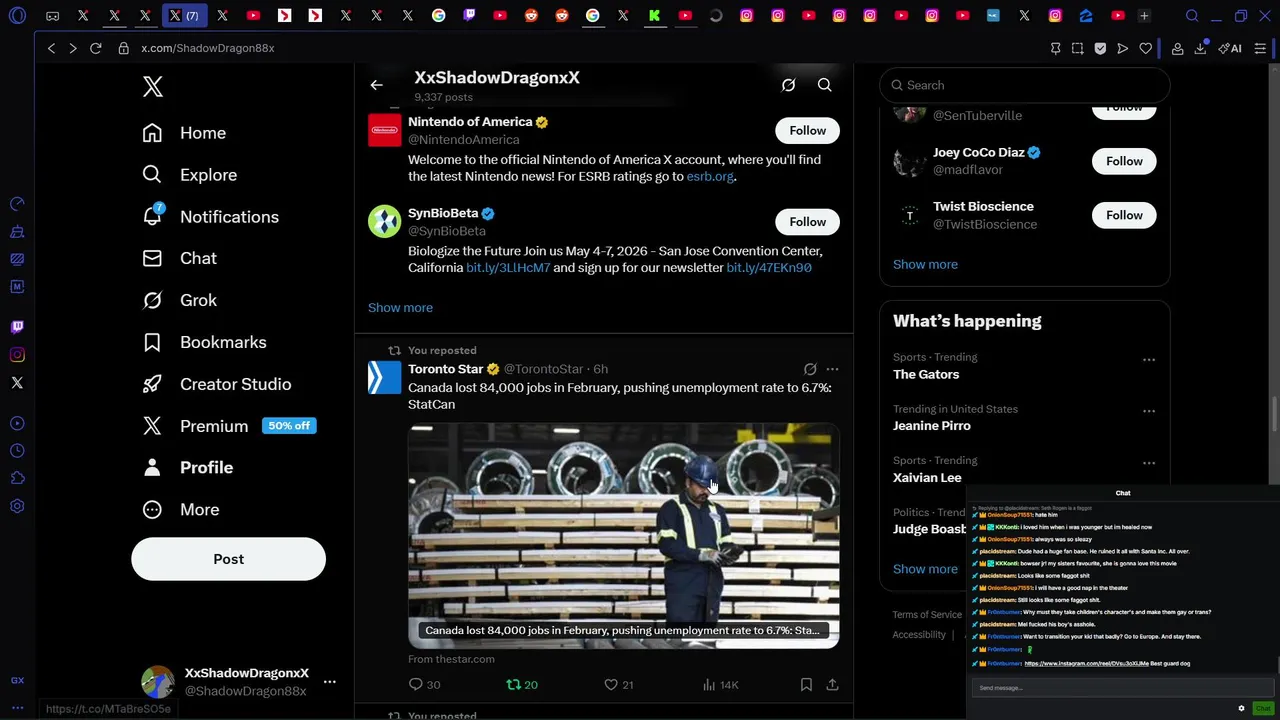Viewport: 1280px width, 720px height.
Task: Bookmark the Toronto Star post
Action: click(806, 685)
